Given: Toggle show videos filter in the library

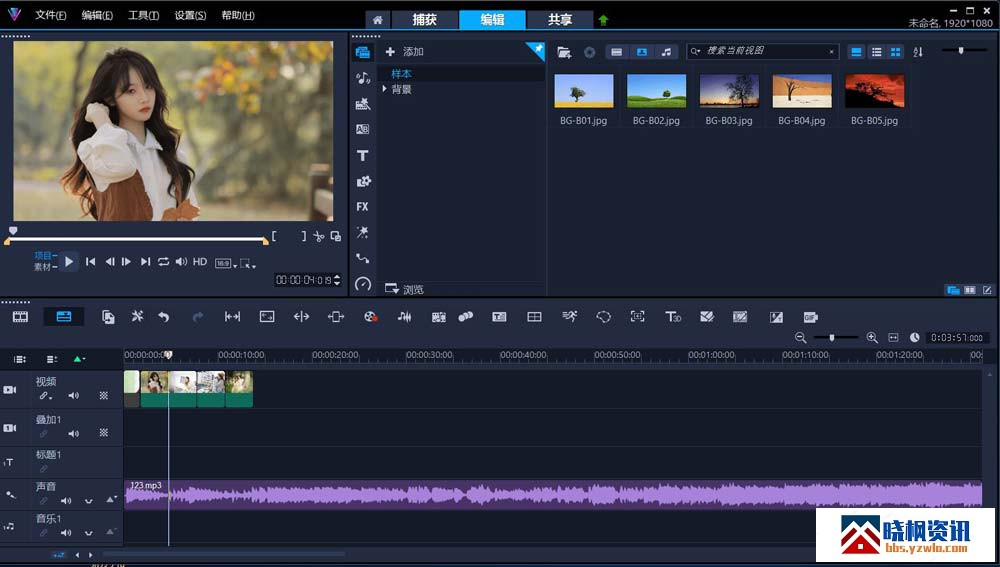Looking at the screenshot, I should (617, 52).
